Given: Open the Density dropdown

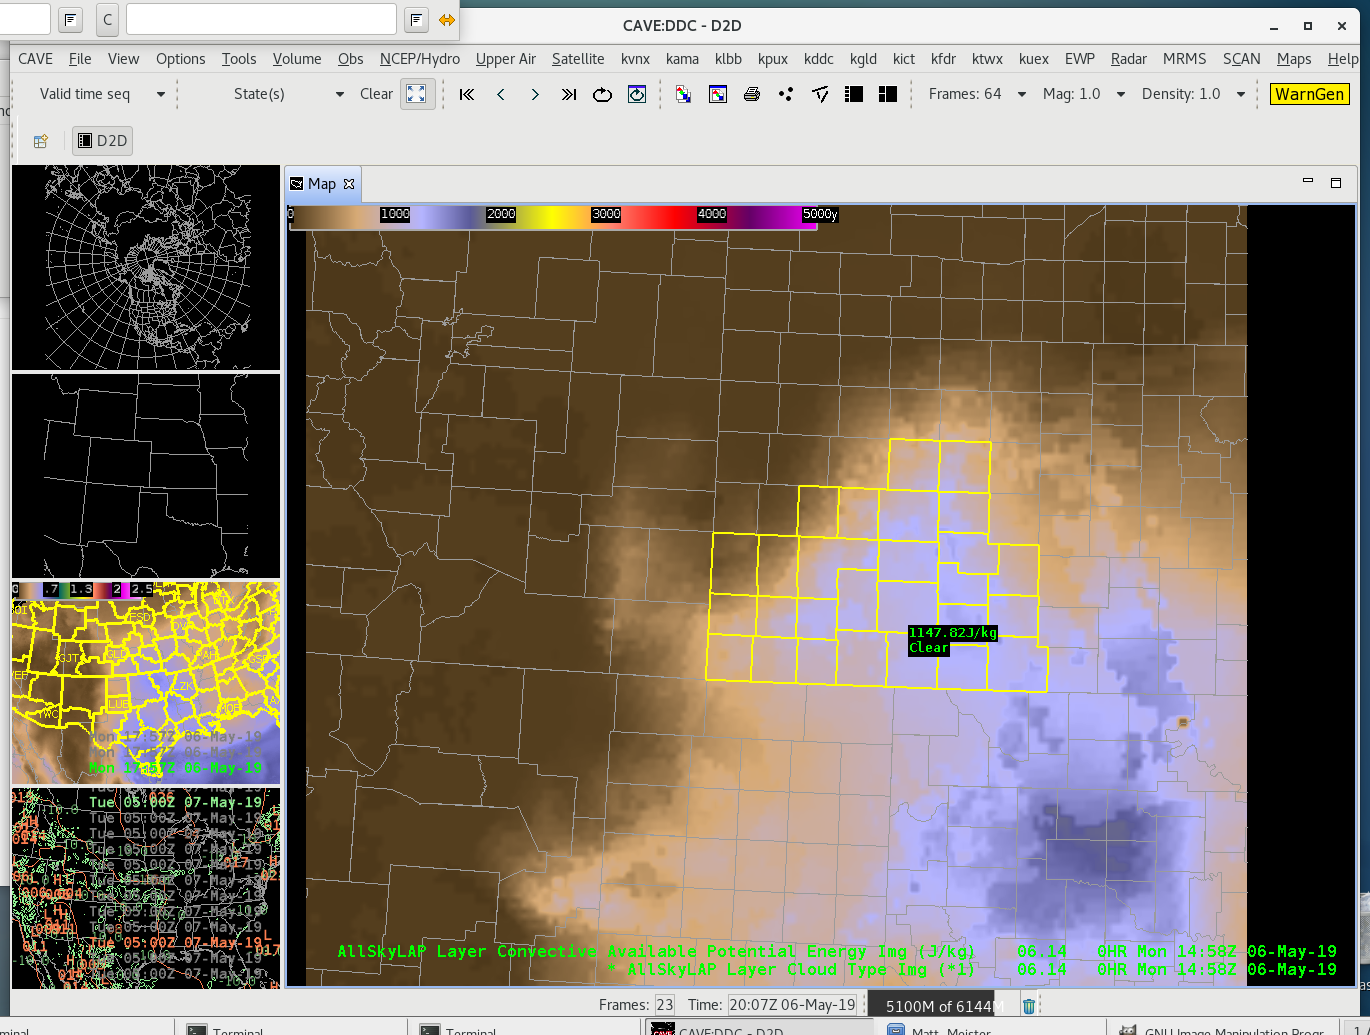Looking at the screenshot, I should 1240,94.
